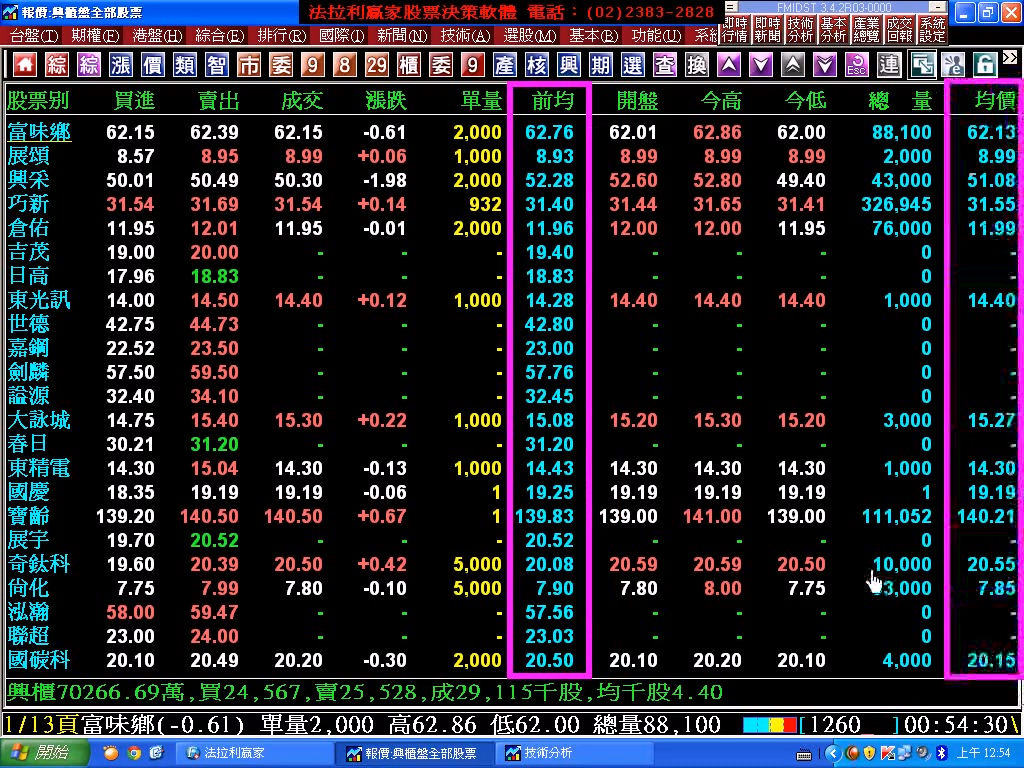Click the 漲 (rise ranking) toolbar icon
This screenshot has width=1024, height=768.
coord(121,65)
